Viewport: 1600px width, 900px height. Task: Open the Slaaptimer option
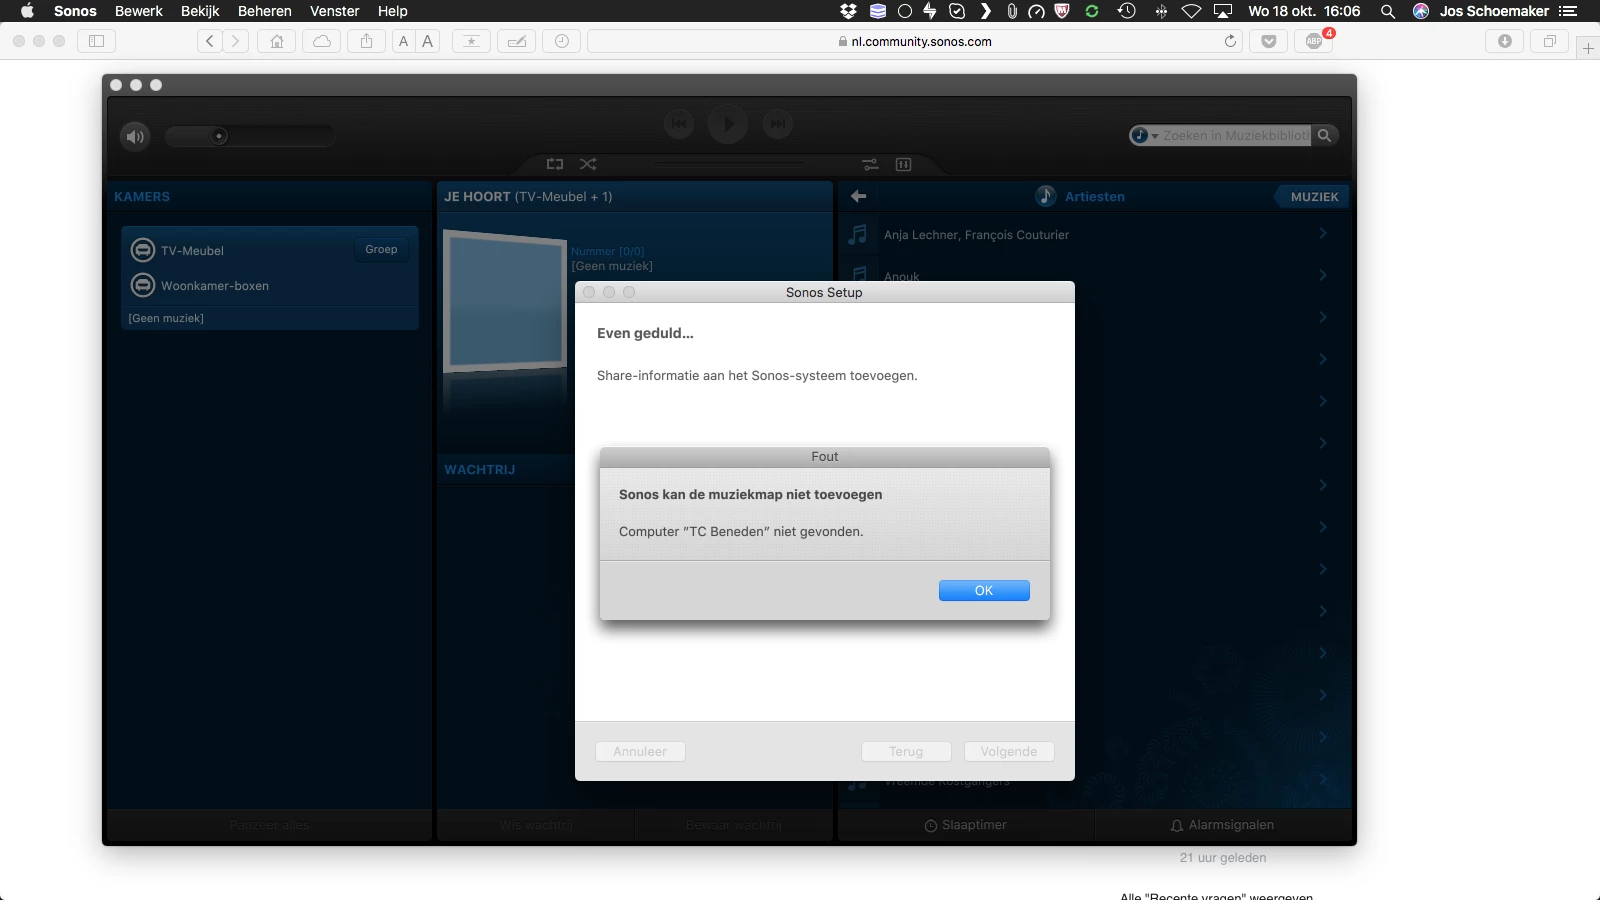tap(965, 825)
